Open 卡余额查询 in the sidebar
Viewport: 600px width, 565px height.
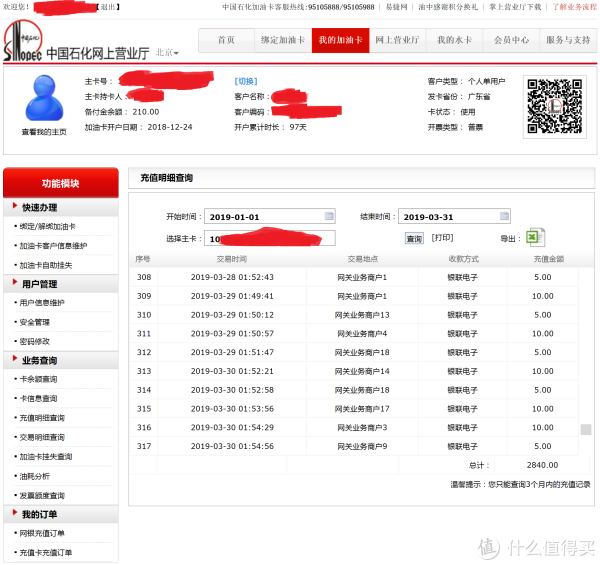[38, 379]
